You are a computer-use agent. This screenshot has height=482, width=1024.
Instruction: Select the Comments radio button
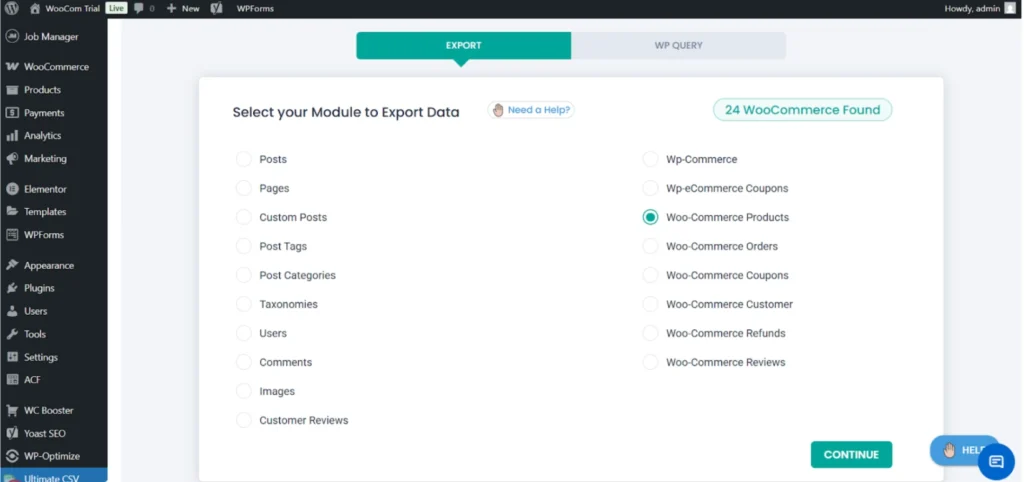click(244, 362)
